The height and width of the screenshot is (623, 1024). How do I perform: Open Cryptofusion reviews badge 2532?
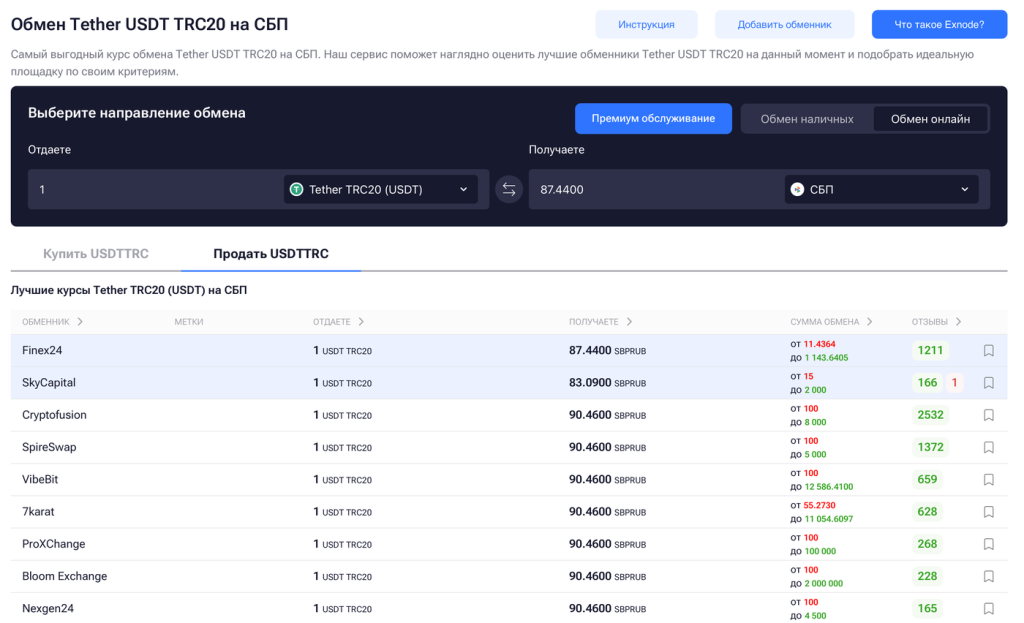tap(930, 415)
